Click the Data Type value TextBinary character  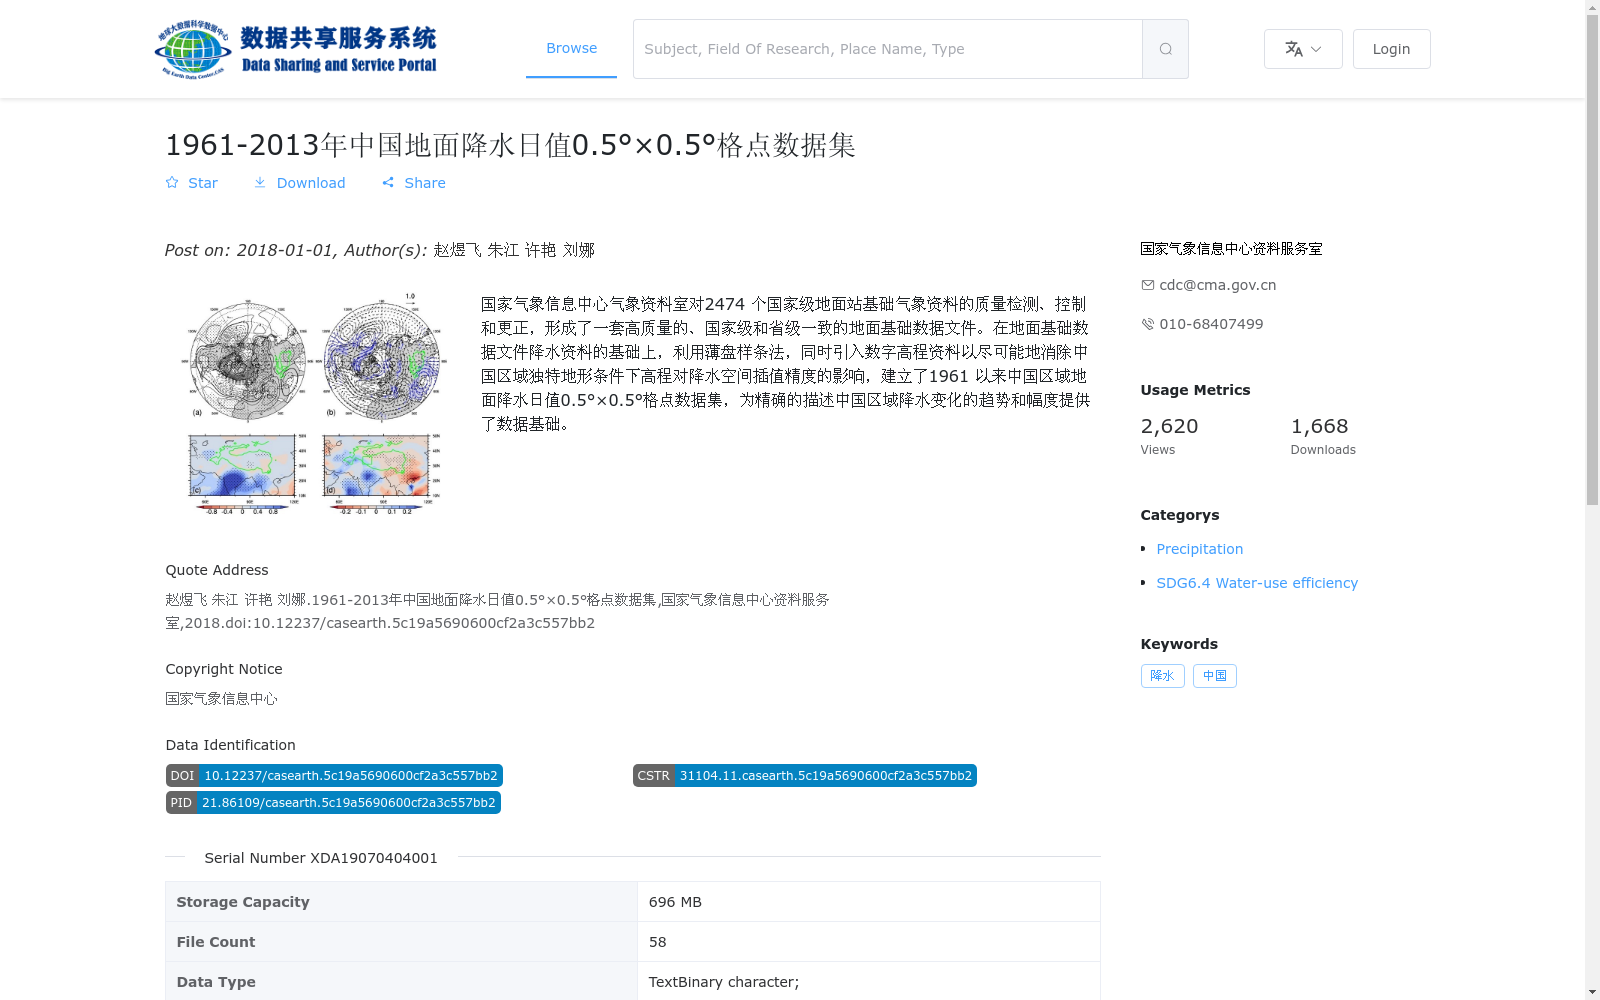coord(724,982)
